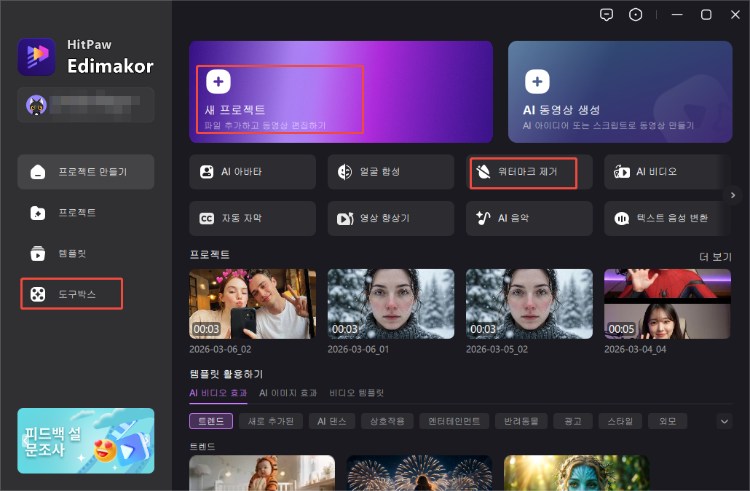
Task: Open project thumbnail 2026-03-05_02
Action: (x=529, y=304)
